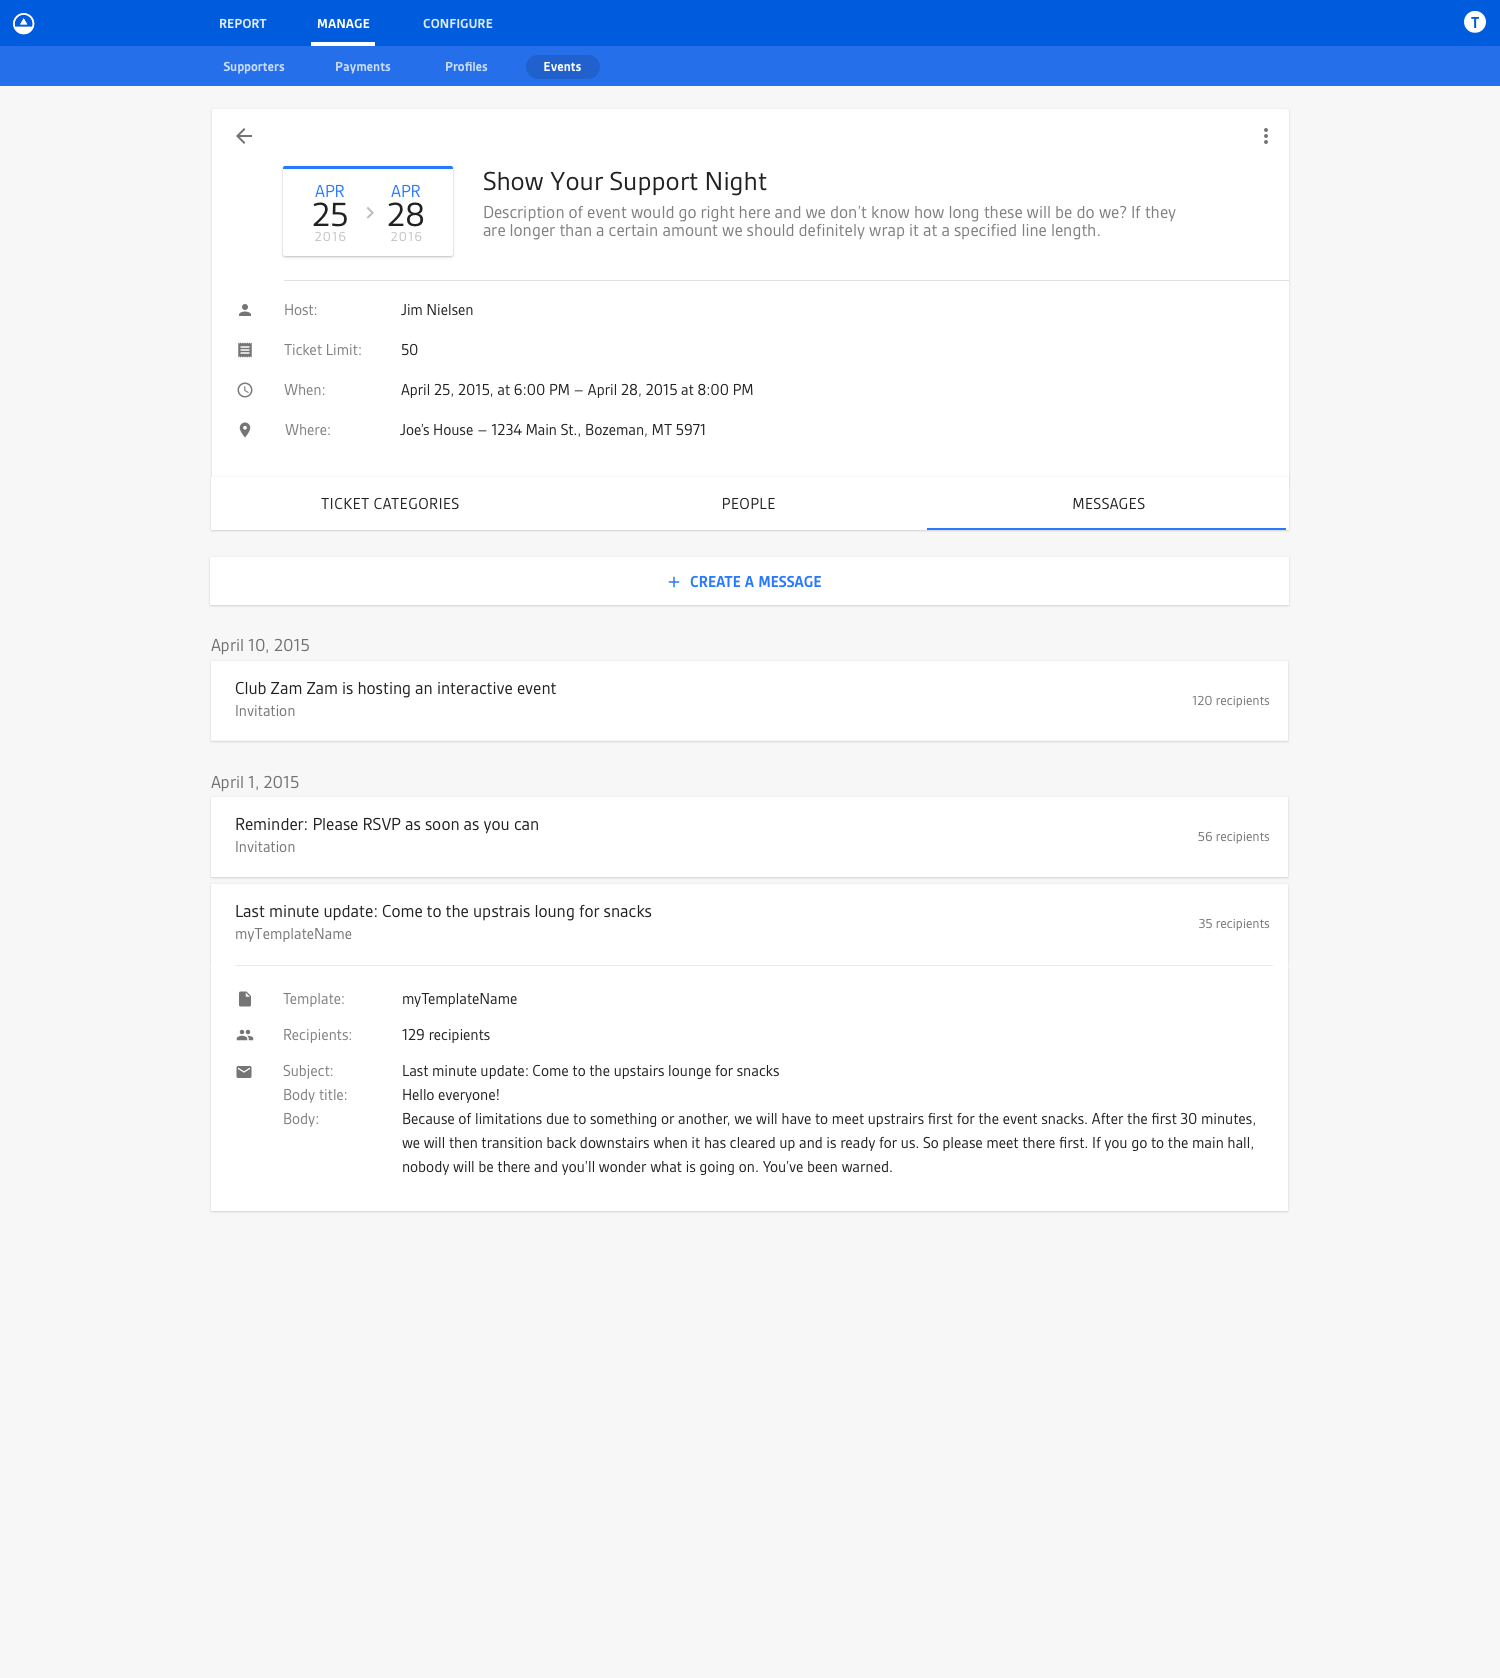This screenshot has width=1500, height=1678.
Task: Click the myTemplateName value next to Template
Action: coord(460,999)
